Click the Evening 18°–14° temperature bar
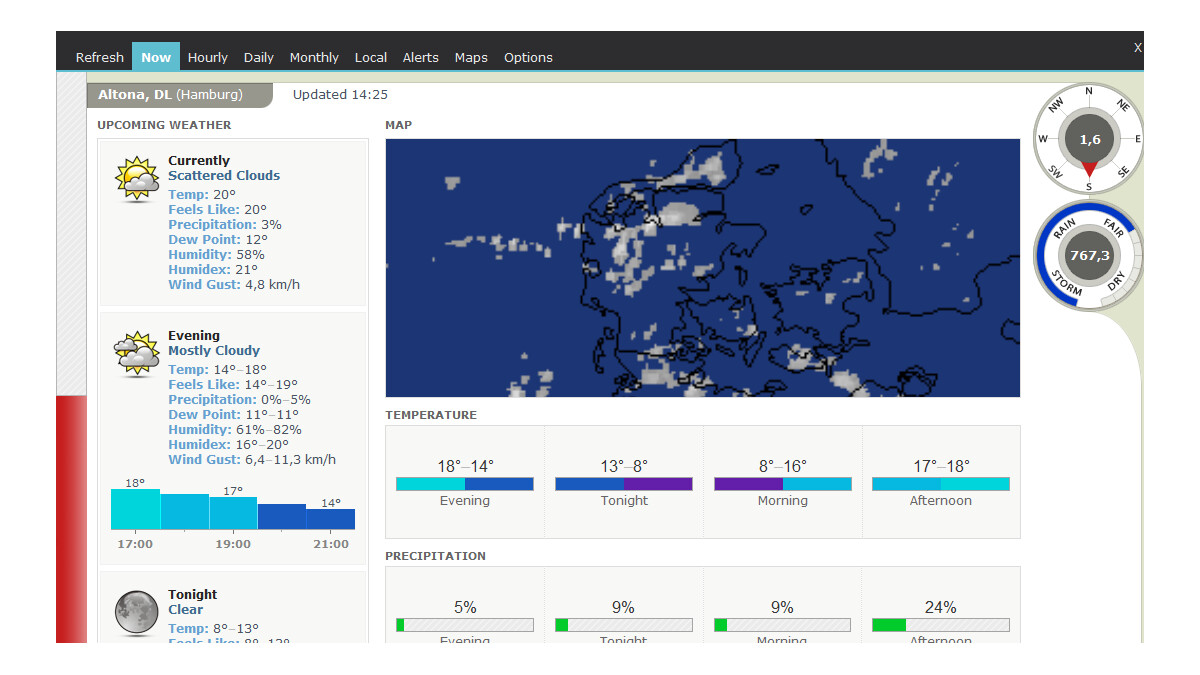Viewport: 1200px width, 675px height. [x=465, y=484]
